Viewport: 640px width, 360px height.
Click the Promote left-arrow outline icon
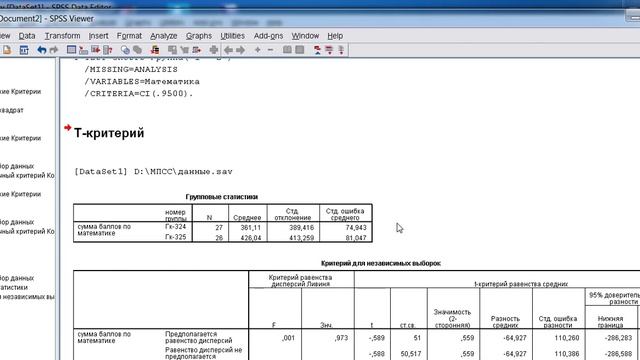228,50
